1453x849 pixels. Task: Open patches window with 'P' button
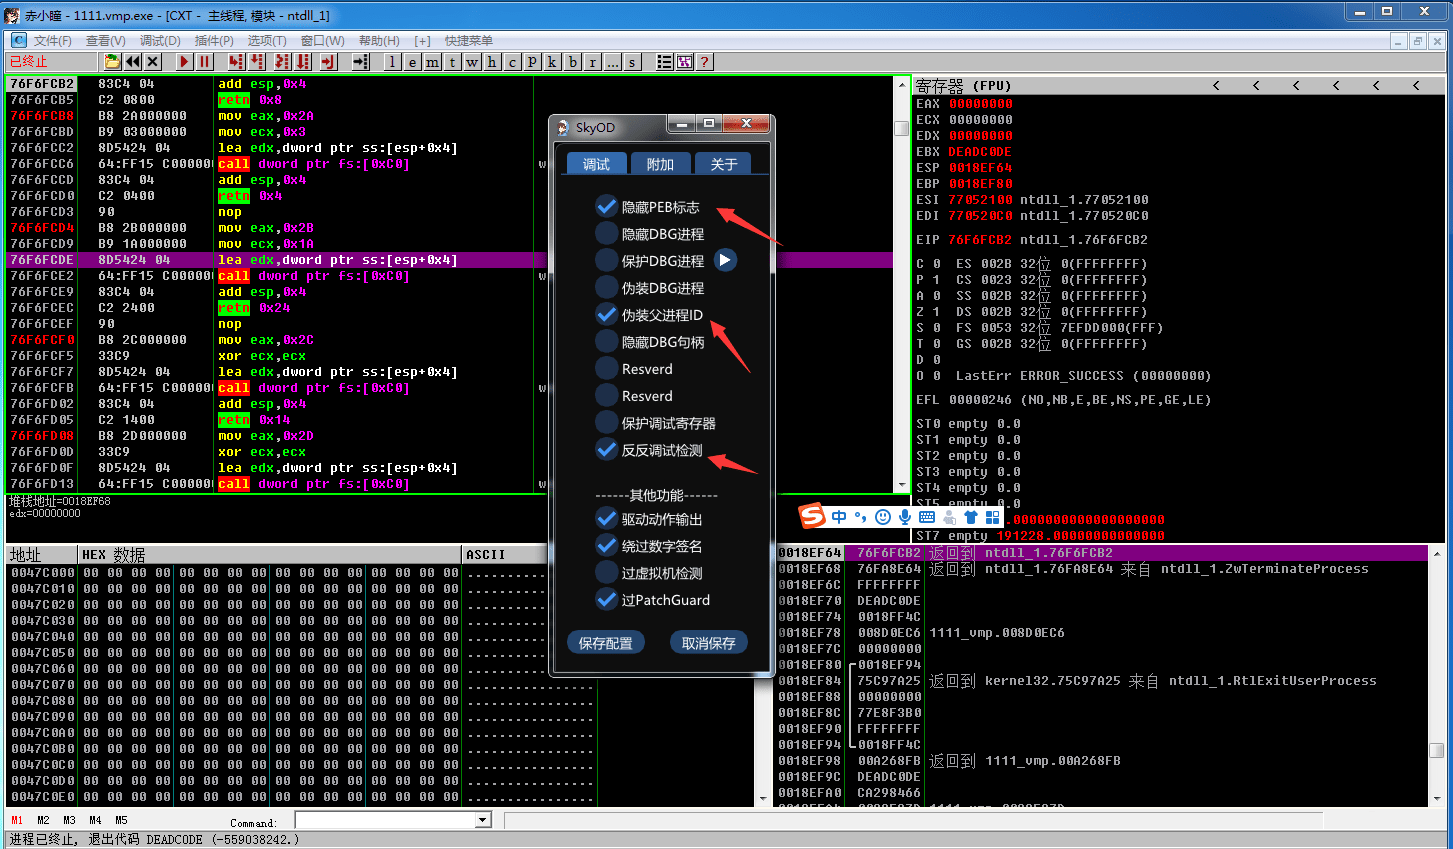tap(532, 62)
